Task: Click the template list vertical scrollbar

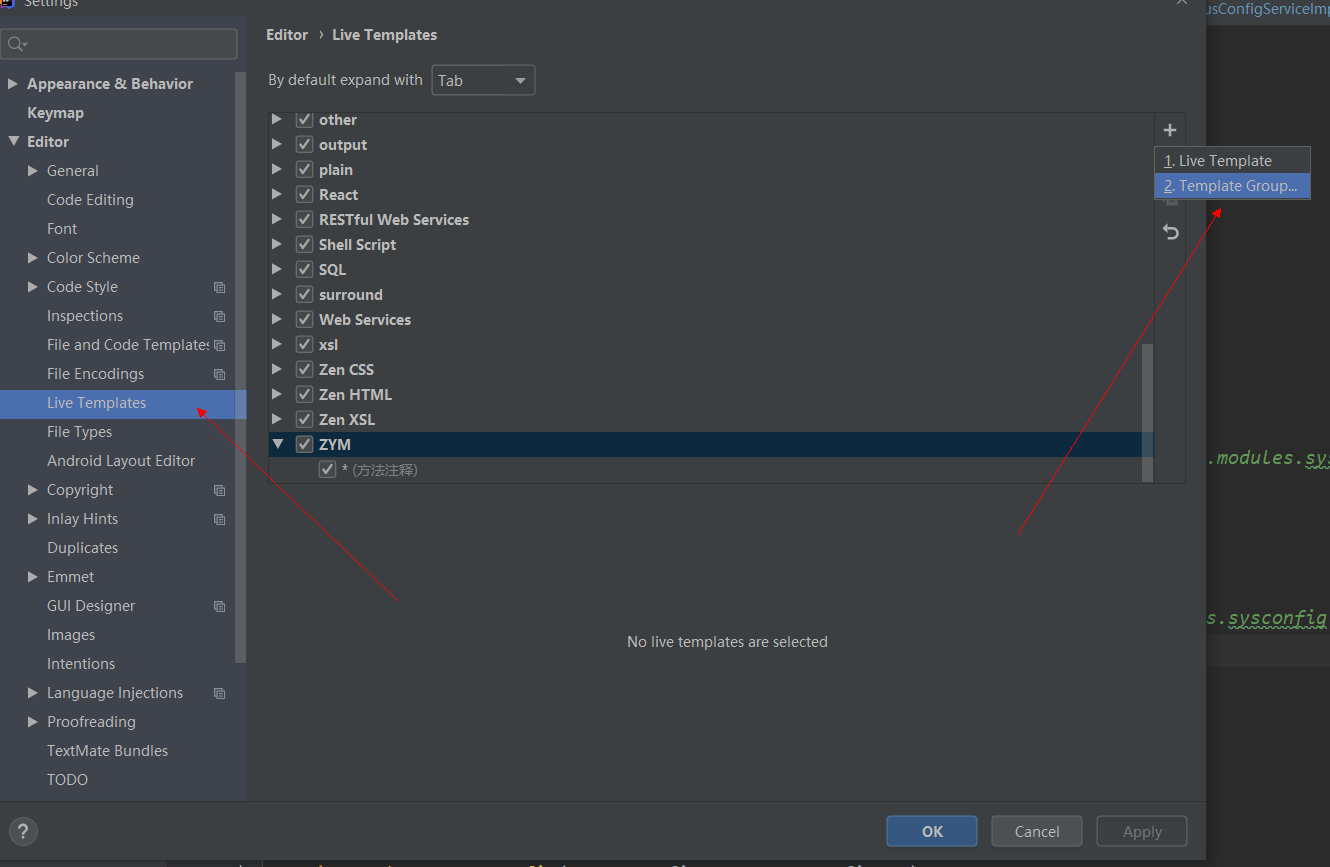Action: pos(1148,413)
